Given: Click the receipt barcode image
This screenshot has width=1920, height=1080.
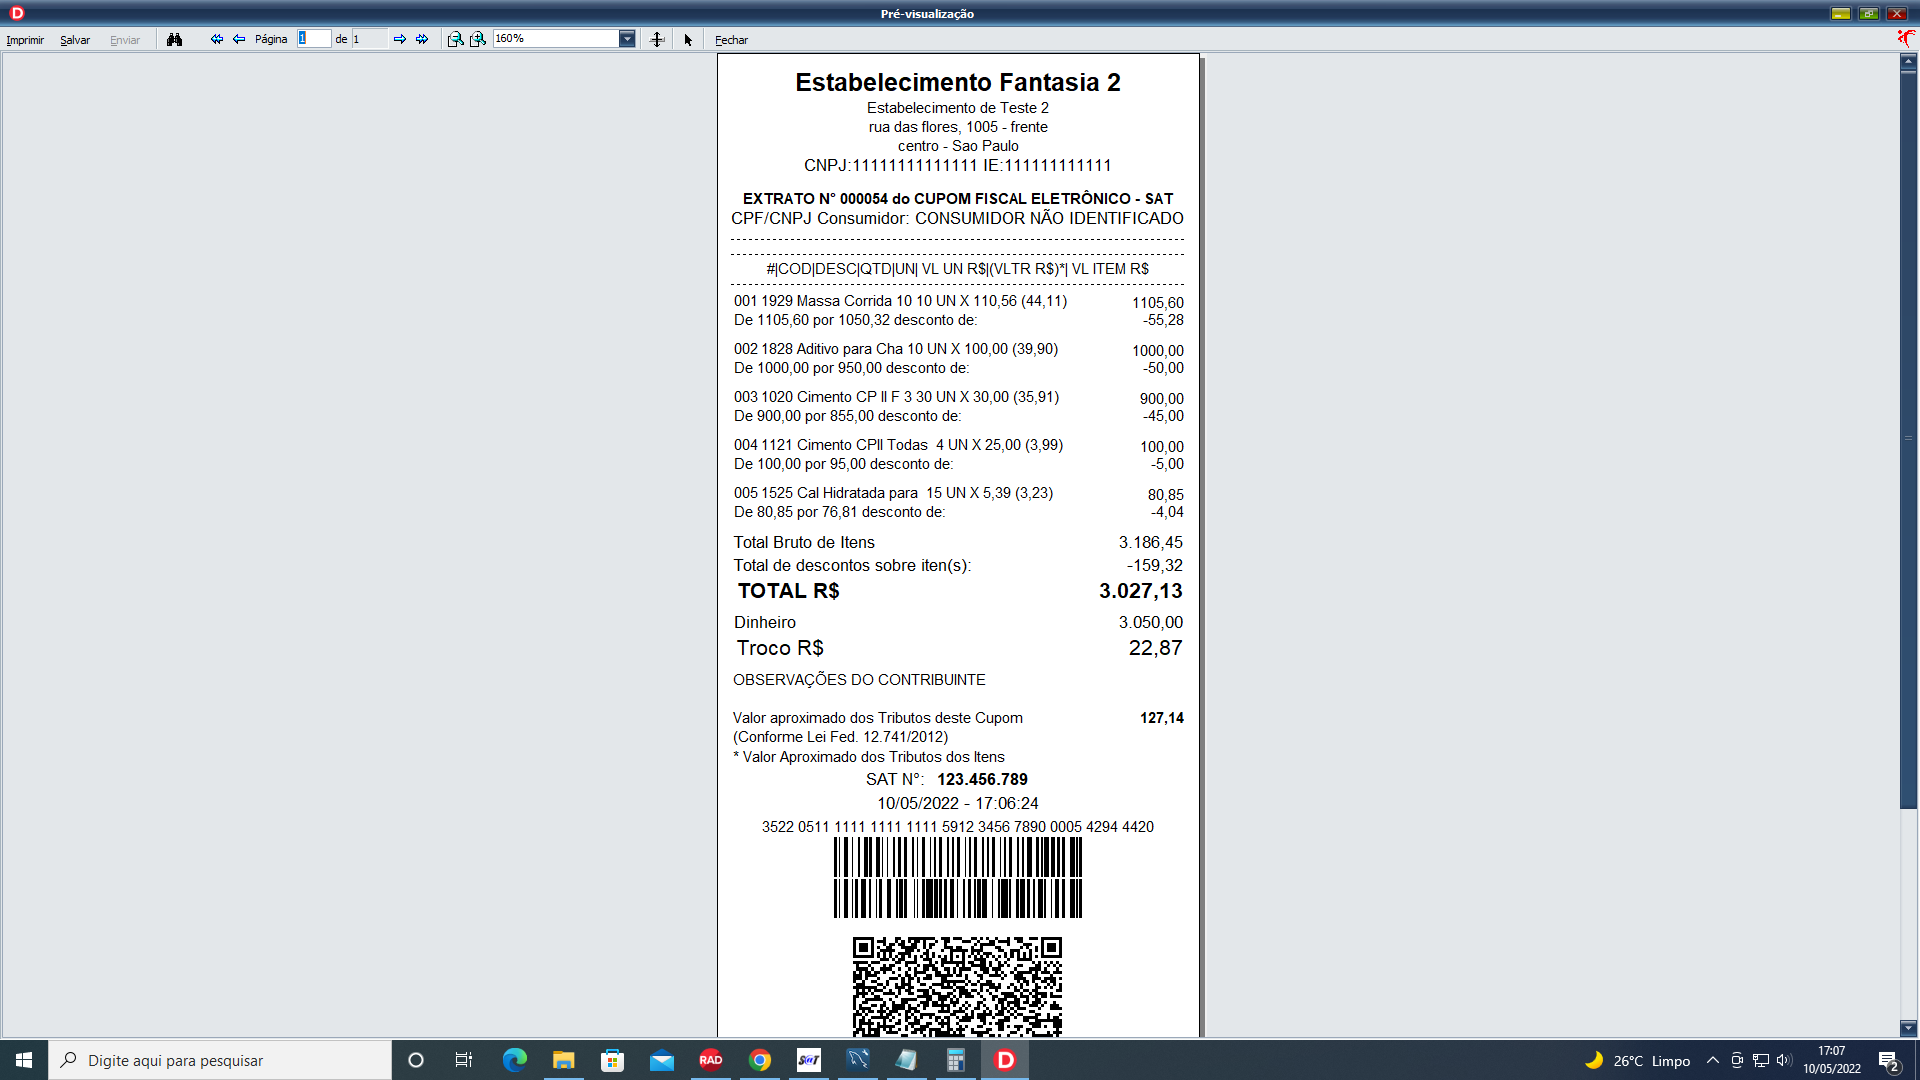Looking at the screenshot, I should point(958,877).
